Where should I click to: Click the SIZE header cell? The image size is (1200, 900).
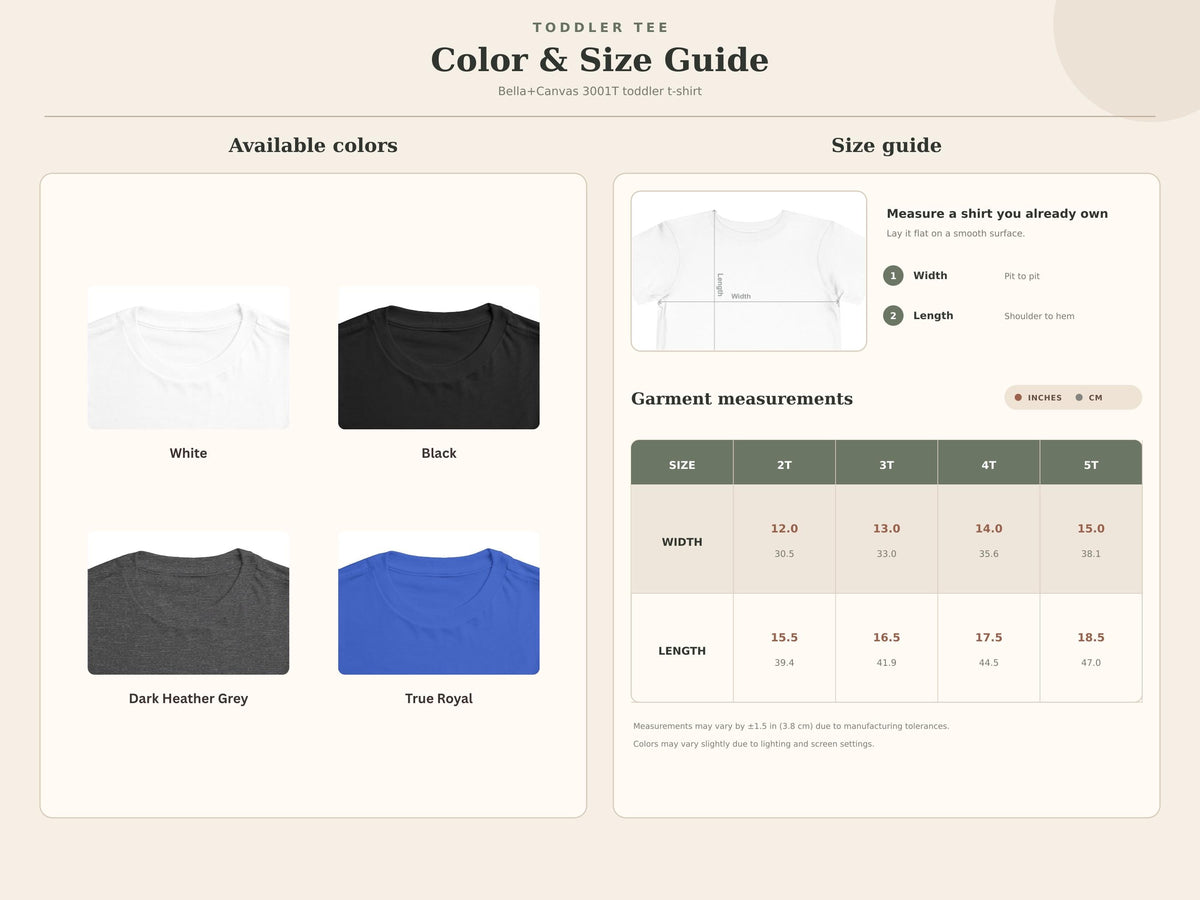tap(682, 465)
